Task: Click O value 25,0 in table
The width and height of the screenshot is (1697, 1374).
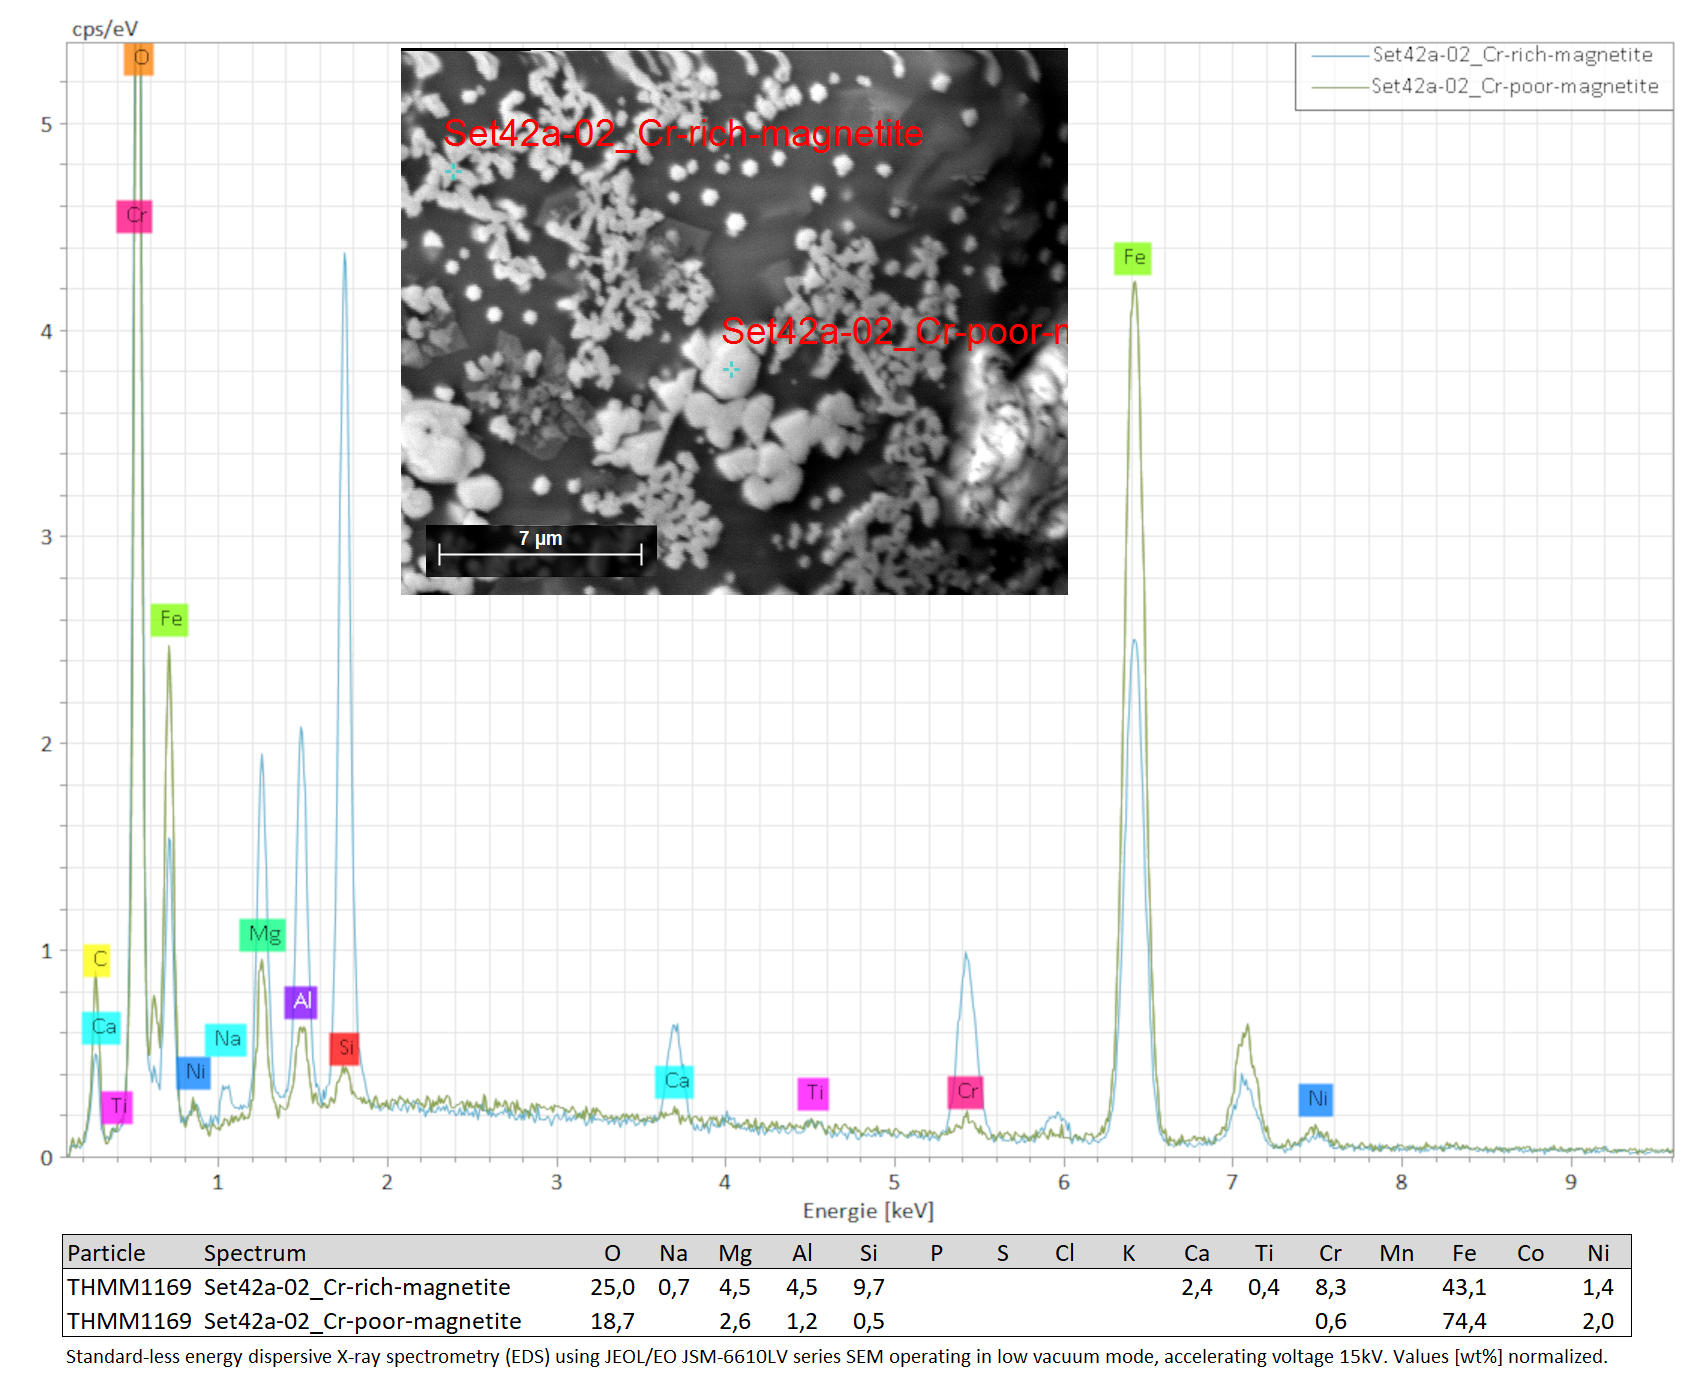Action: pyautogui.click(x=612, y=1287)
